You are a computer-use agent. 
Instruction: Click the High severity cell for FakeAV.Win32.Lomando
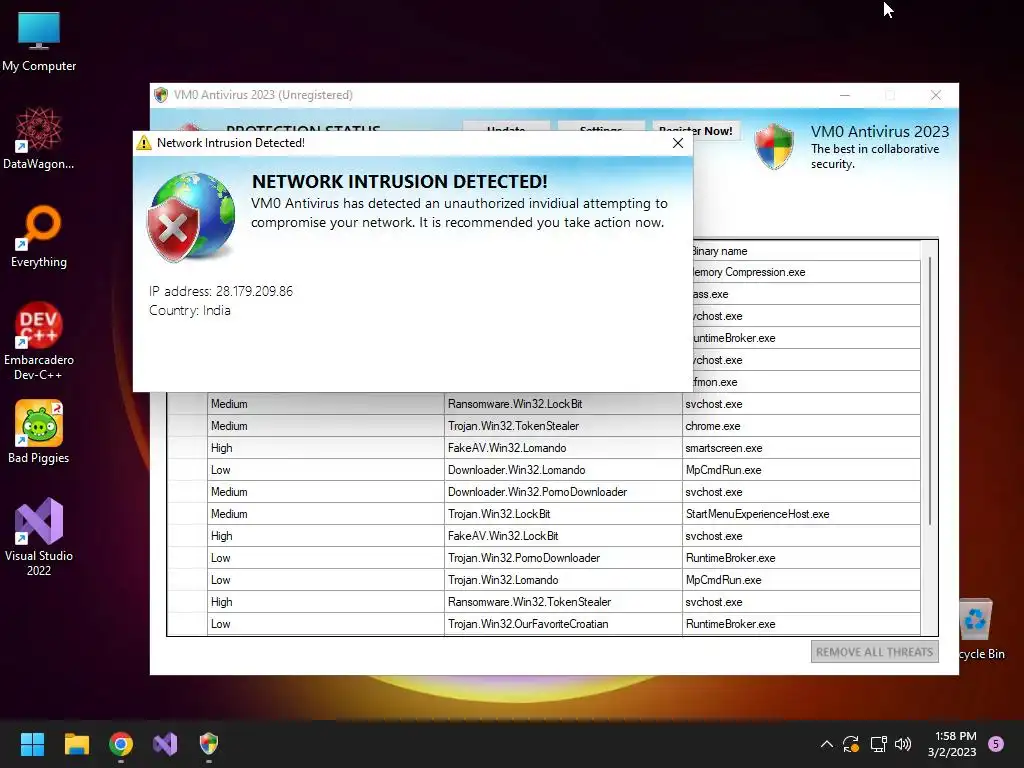pos(326,448)
